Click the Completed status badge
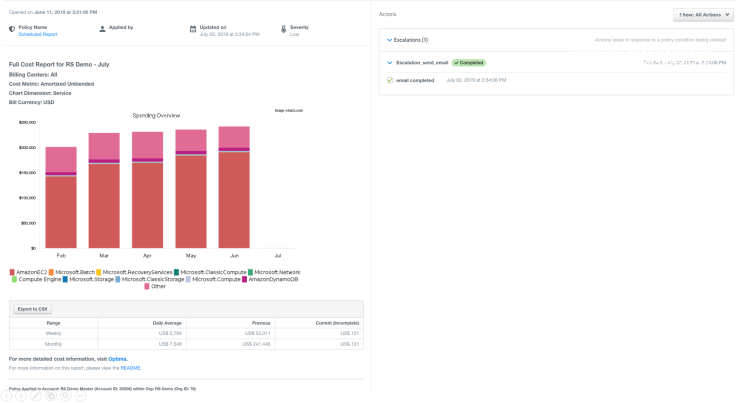Viewport: 750px width, 403px height. 468,62
